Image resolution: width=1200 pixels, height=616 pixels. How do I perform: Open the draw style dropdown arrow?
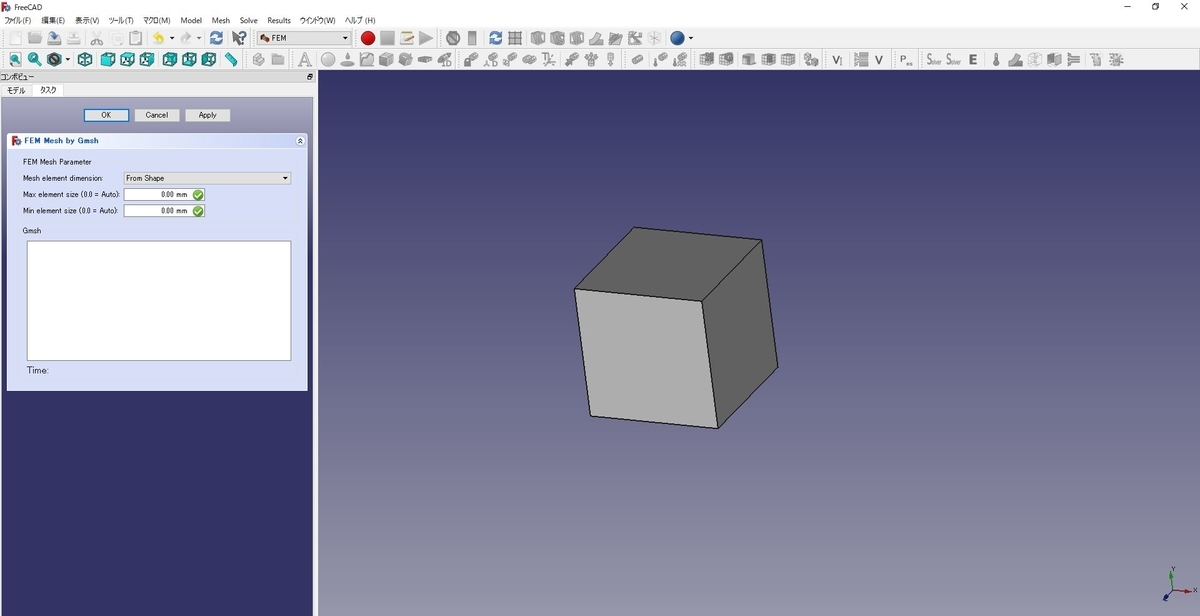pyautogui.click(x=67, y=60)
